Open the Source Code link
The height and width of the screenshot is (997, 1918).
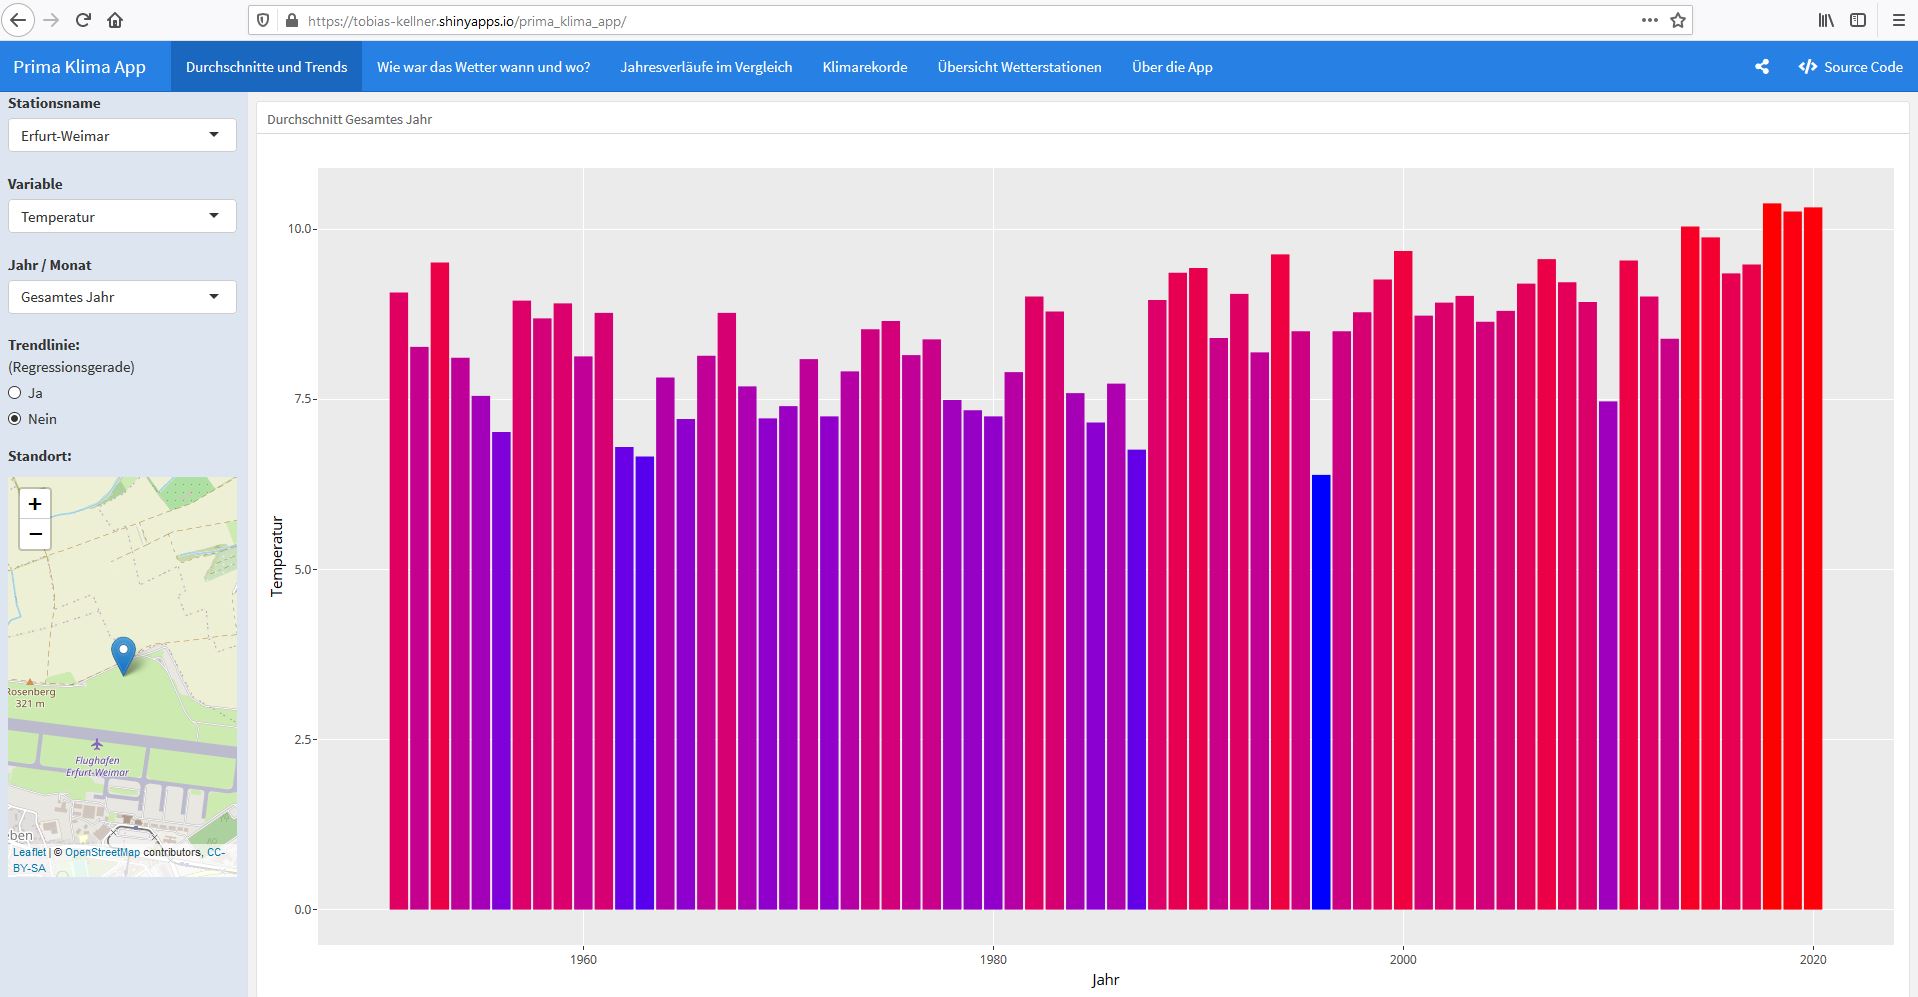1850,67
